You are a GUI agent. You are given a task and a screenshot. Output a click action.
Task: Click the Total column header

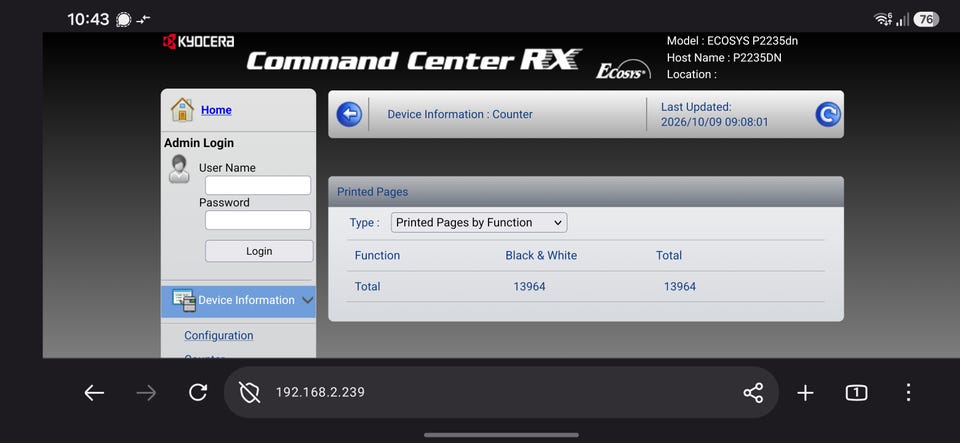(x=669, y=255)
